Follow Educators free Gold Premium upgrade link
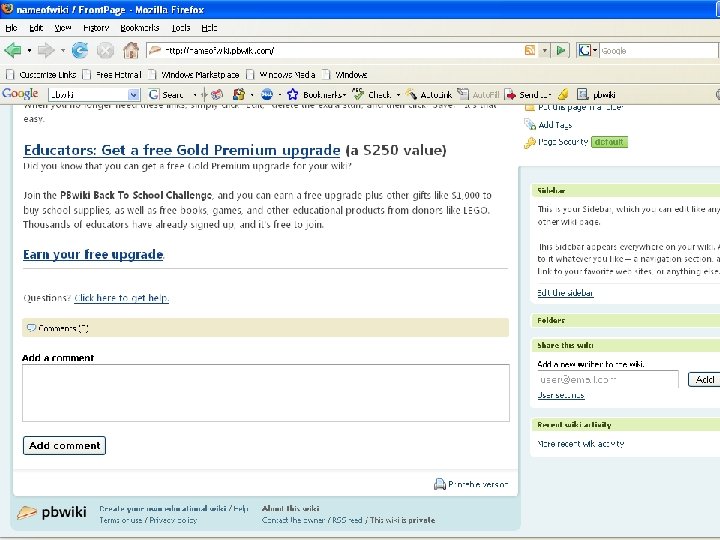The height and width of the screenshot is (540, 720). pos(182,150)
